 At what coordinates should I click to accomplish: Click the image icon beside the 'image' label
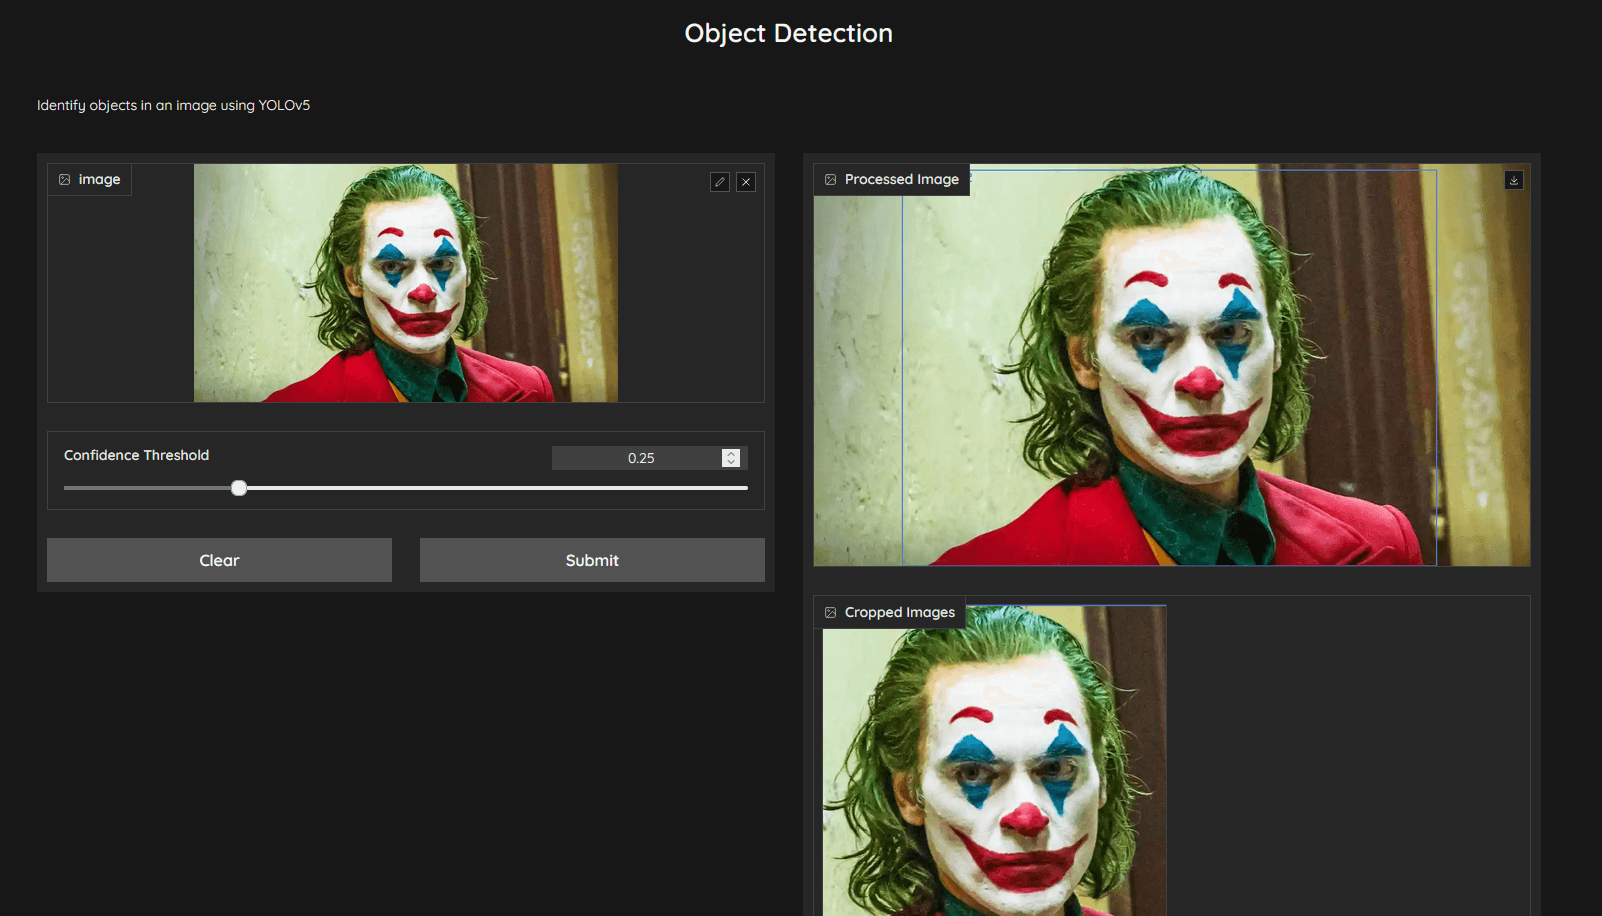[x=65, y=179]
